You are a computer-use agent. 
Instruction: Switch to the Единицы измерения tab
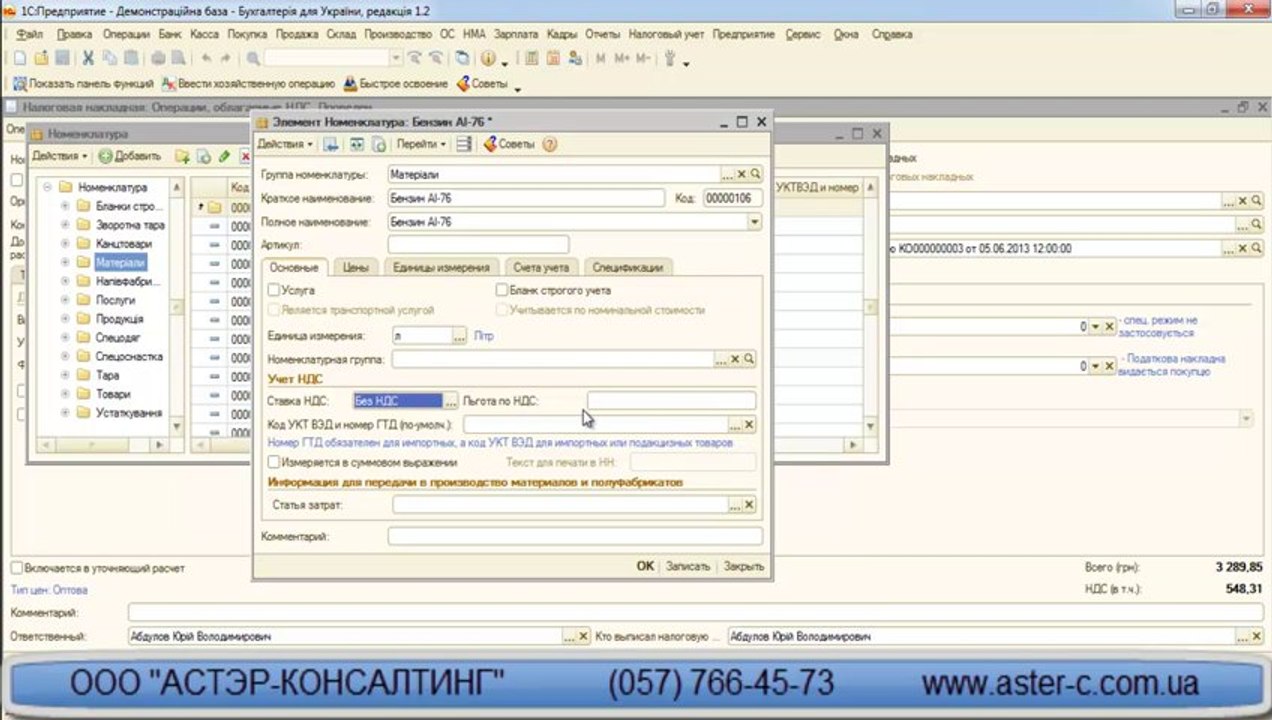441,267
